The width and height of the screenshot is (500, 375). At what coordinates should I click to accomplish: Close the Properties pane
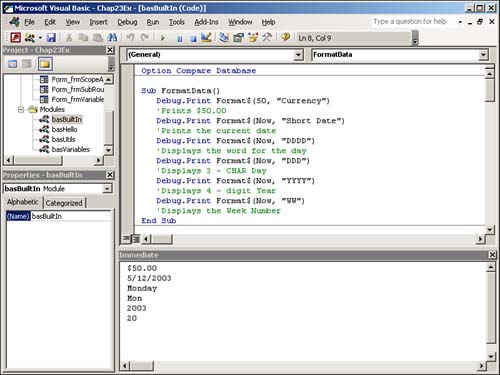pyautogui.click(x=110, y=175)
